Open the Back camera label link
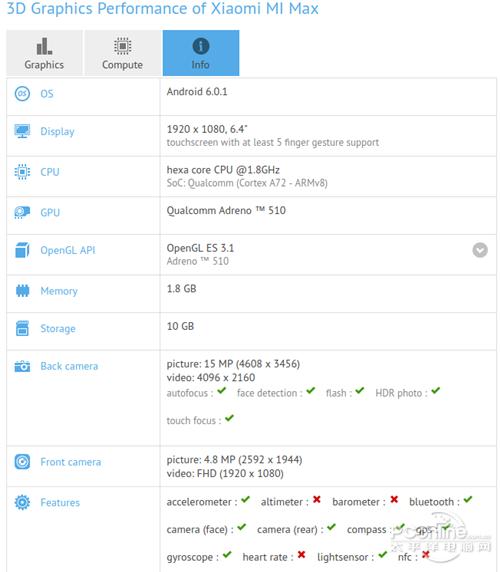Image resolution: width=500 pixels, height=572 pixels. pos(69,366)
